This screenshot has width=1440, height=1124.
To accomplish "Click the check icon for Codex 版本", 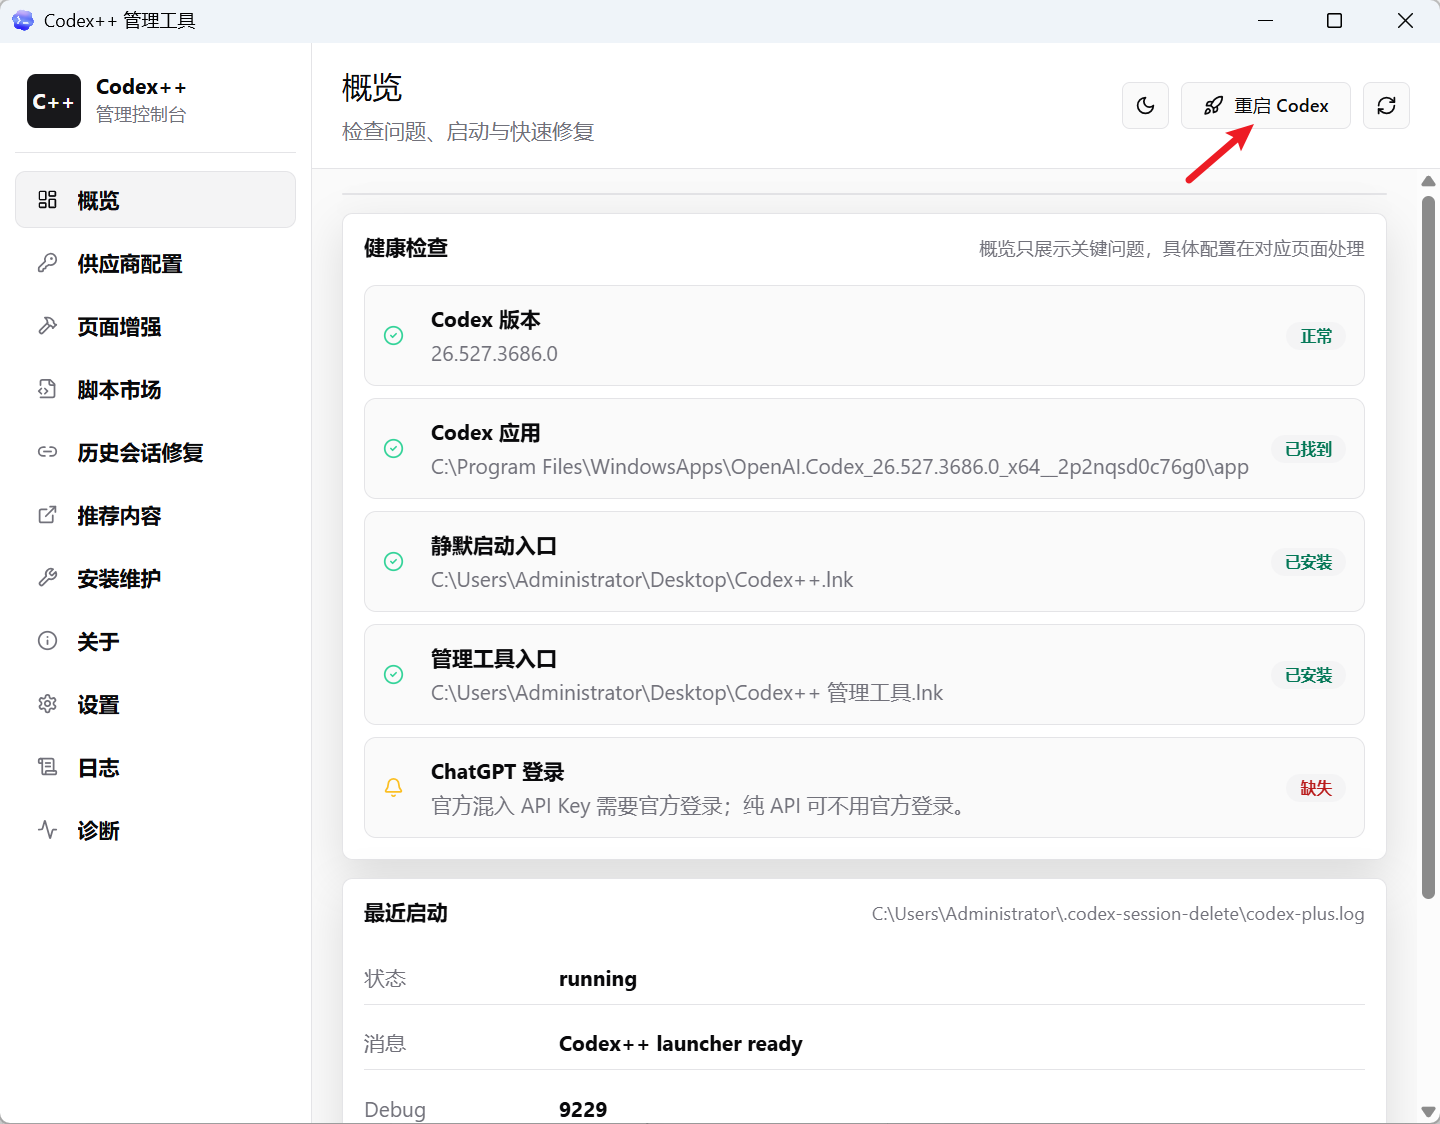I will pos(394,336).
